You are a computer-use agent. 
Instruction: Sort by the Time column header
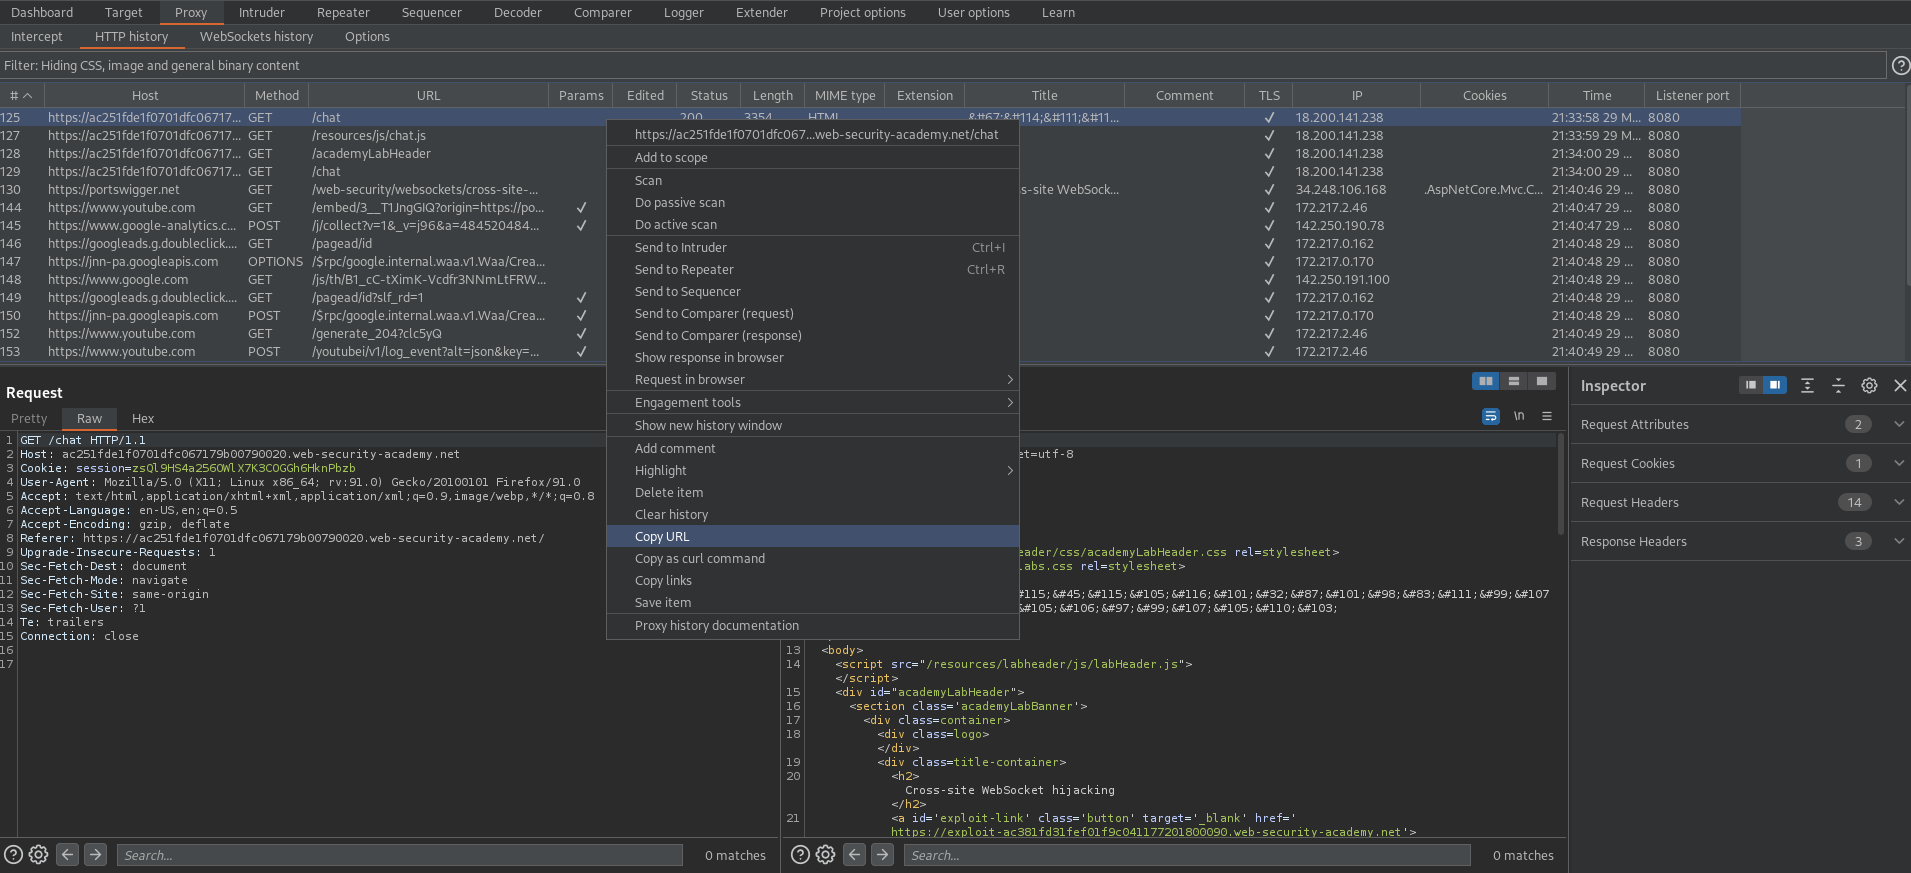point(1597,95)
